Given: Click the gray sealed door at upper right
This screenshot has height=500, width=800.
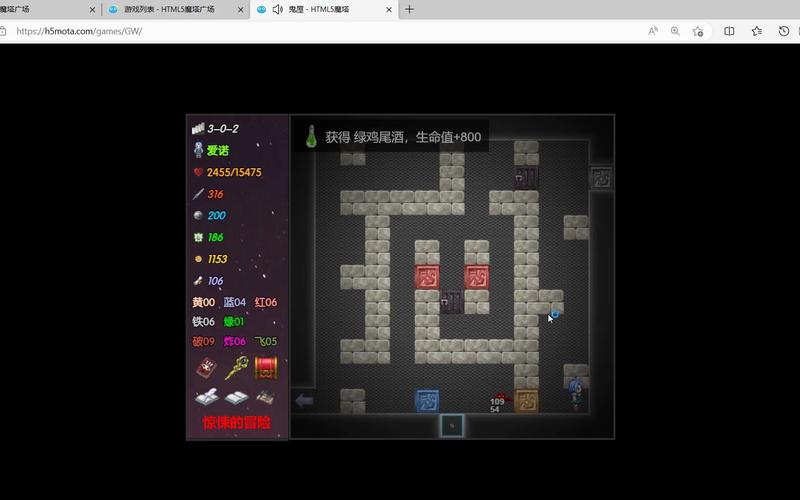Looking at the screenshot, I should [601, 178].
